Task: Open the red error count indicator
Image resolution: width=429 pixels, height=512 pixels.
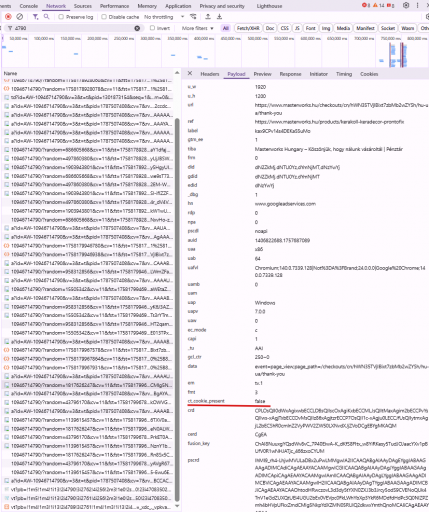Action: (366, 5)
